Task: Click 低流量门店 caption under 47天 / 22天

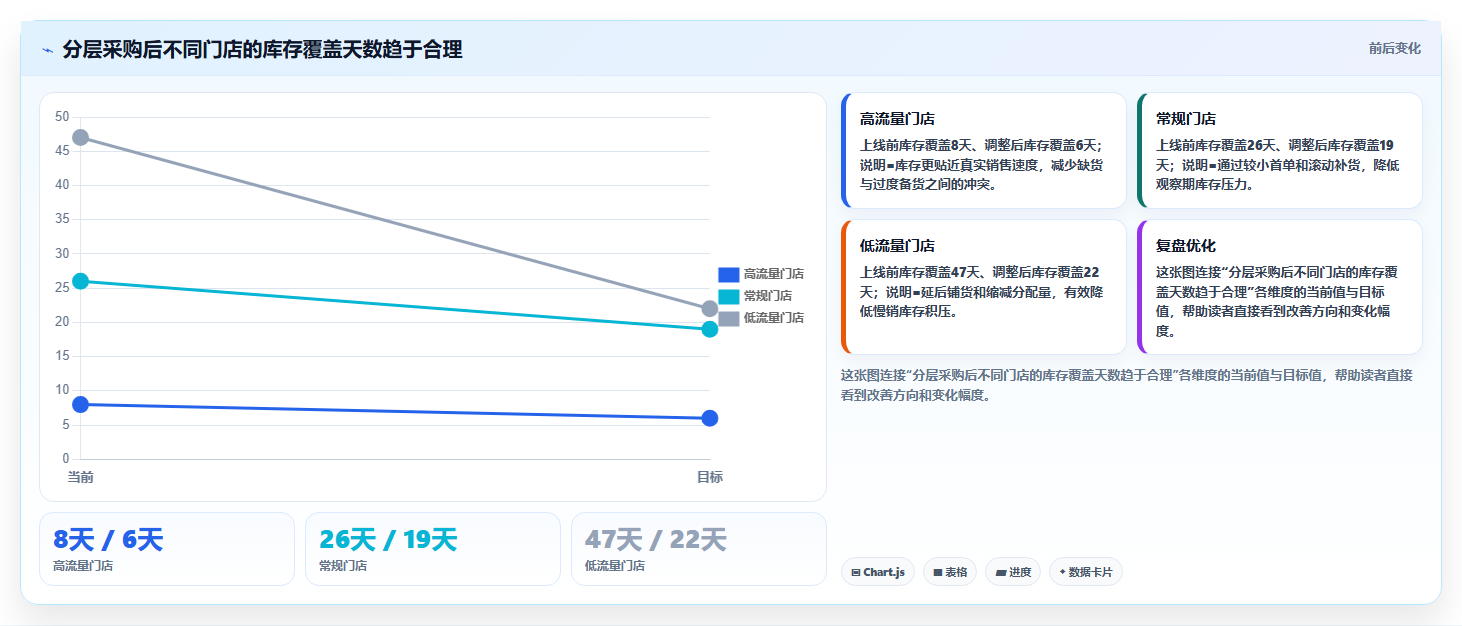Action: tap(615, 566)
